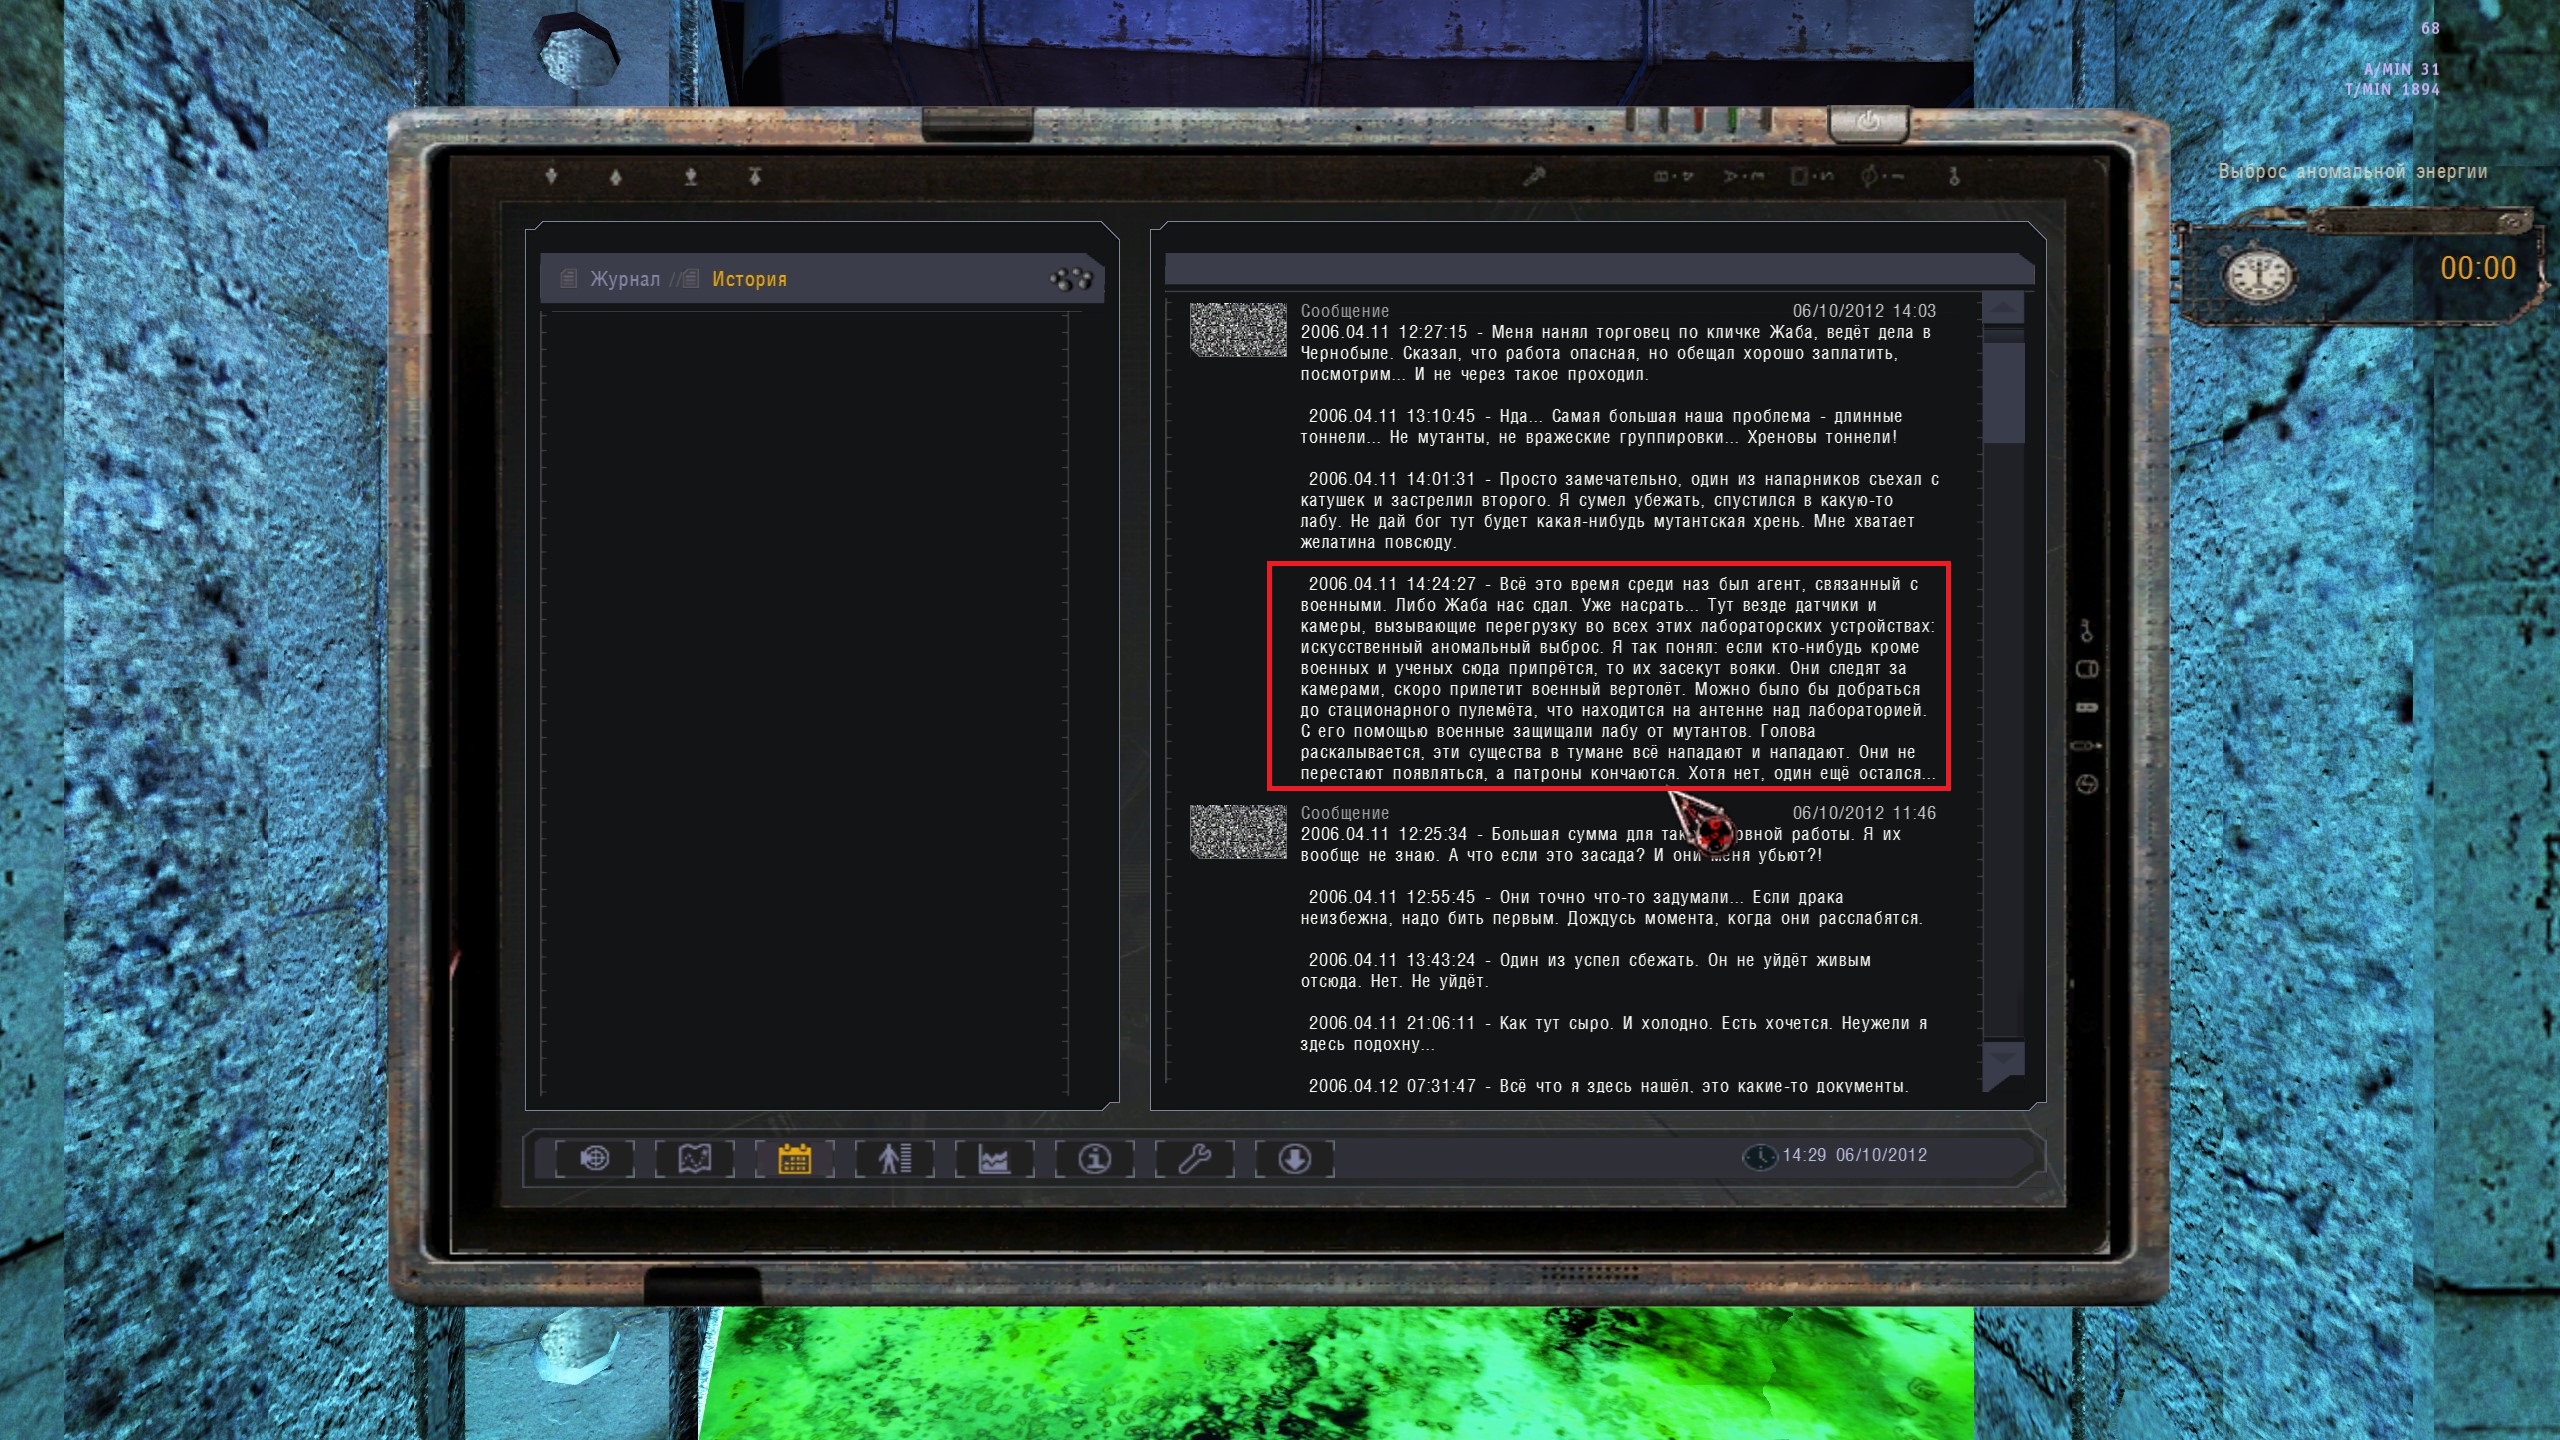Click the page icon next to Журнал
This screenshot has height=1440, width=2560.
click(569, 278)
